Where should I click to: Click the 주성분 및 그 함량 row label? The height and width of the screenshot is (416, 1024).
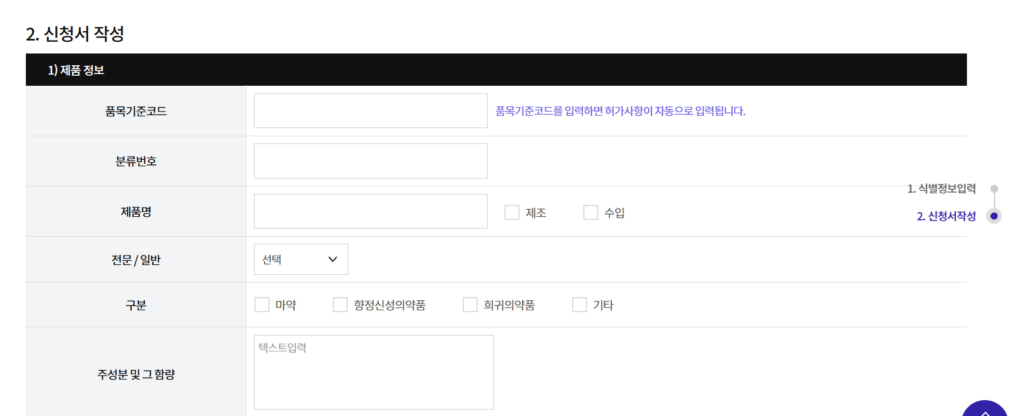tap(135, 374)
